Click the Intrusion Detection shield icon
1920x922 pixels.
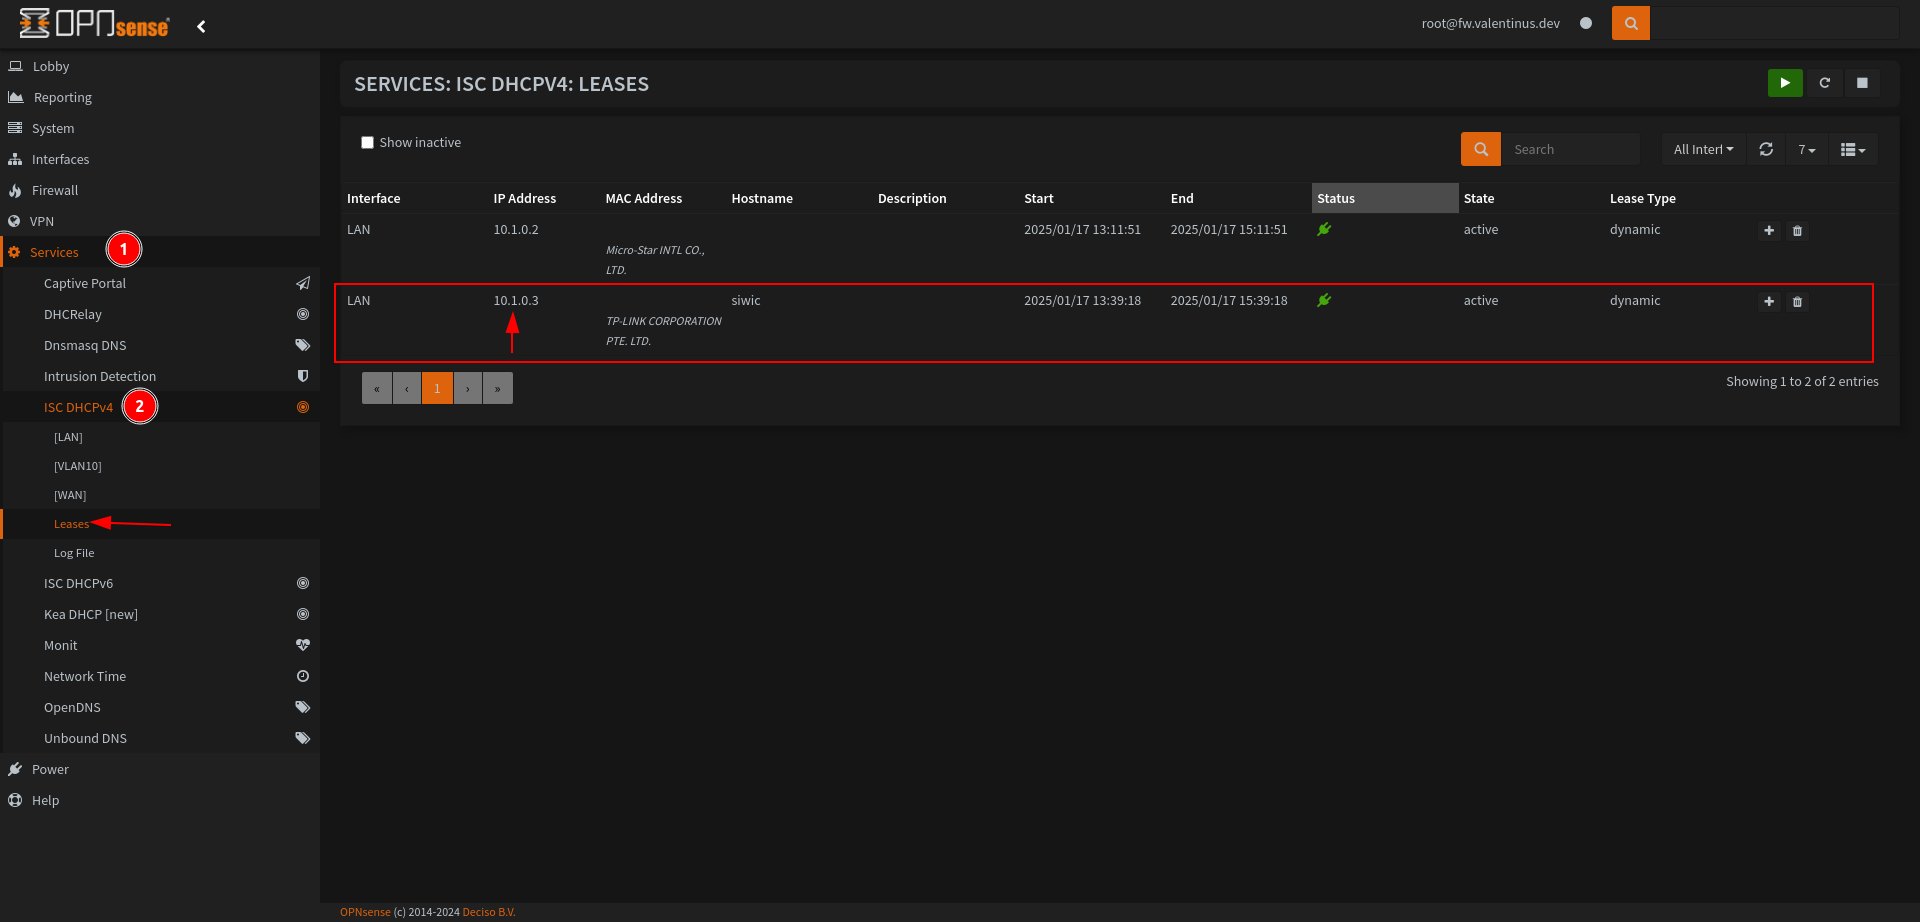(303, 376)
